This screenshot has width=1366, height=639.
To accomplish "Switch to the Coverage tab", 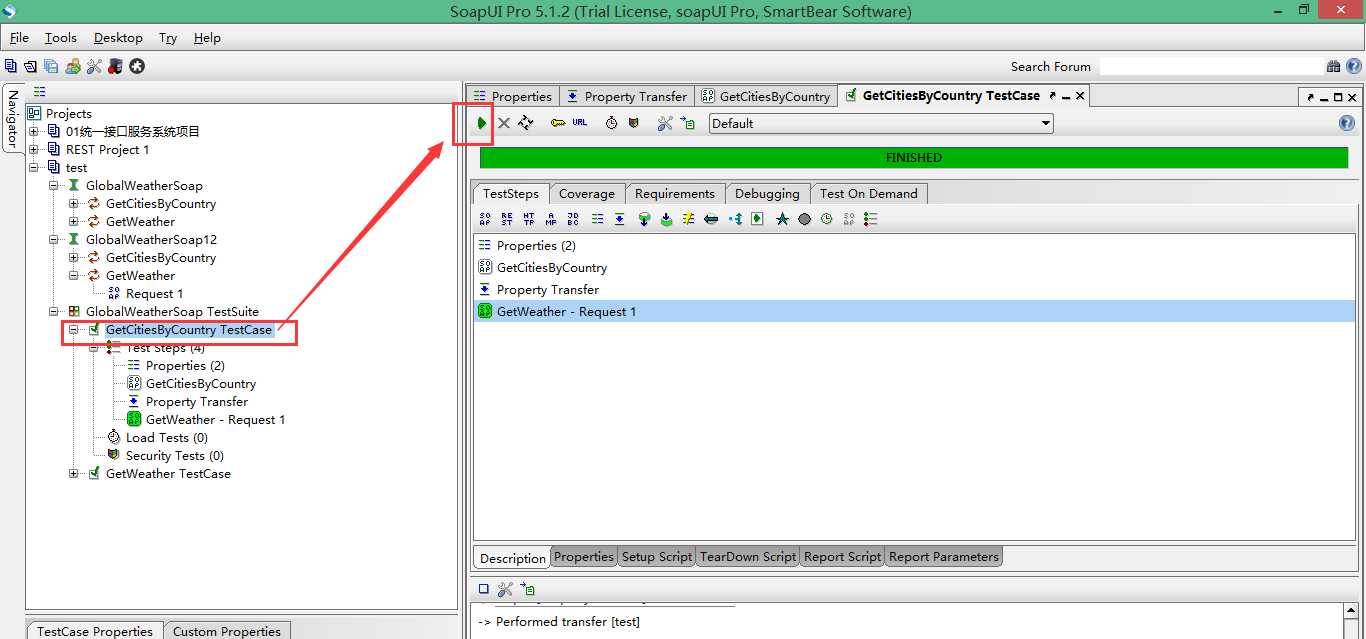I will pos(587,194).
